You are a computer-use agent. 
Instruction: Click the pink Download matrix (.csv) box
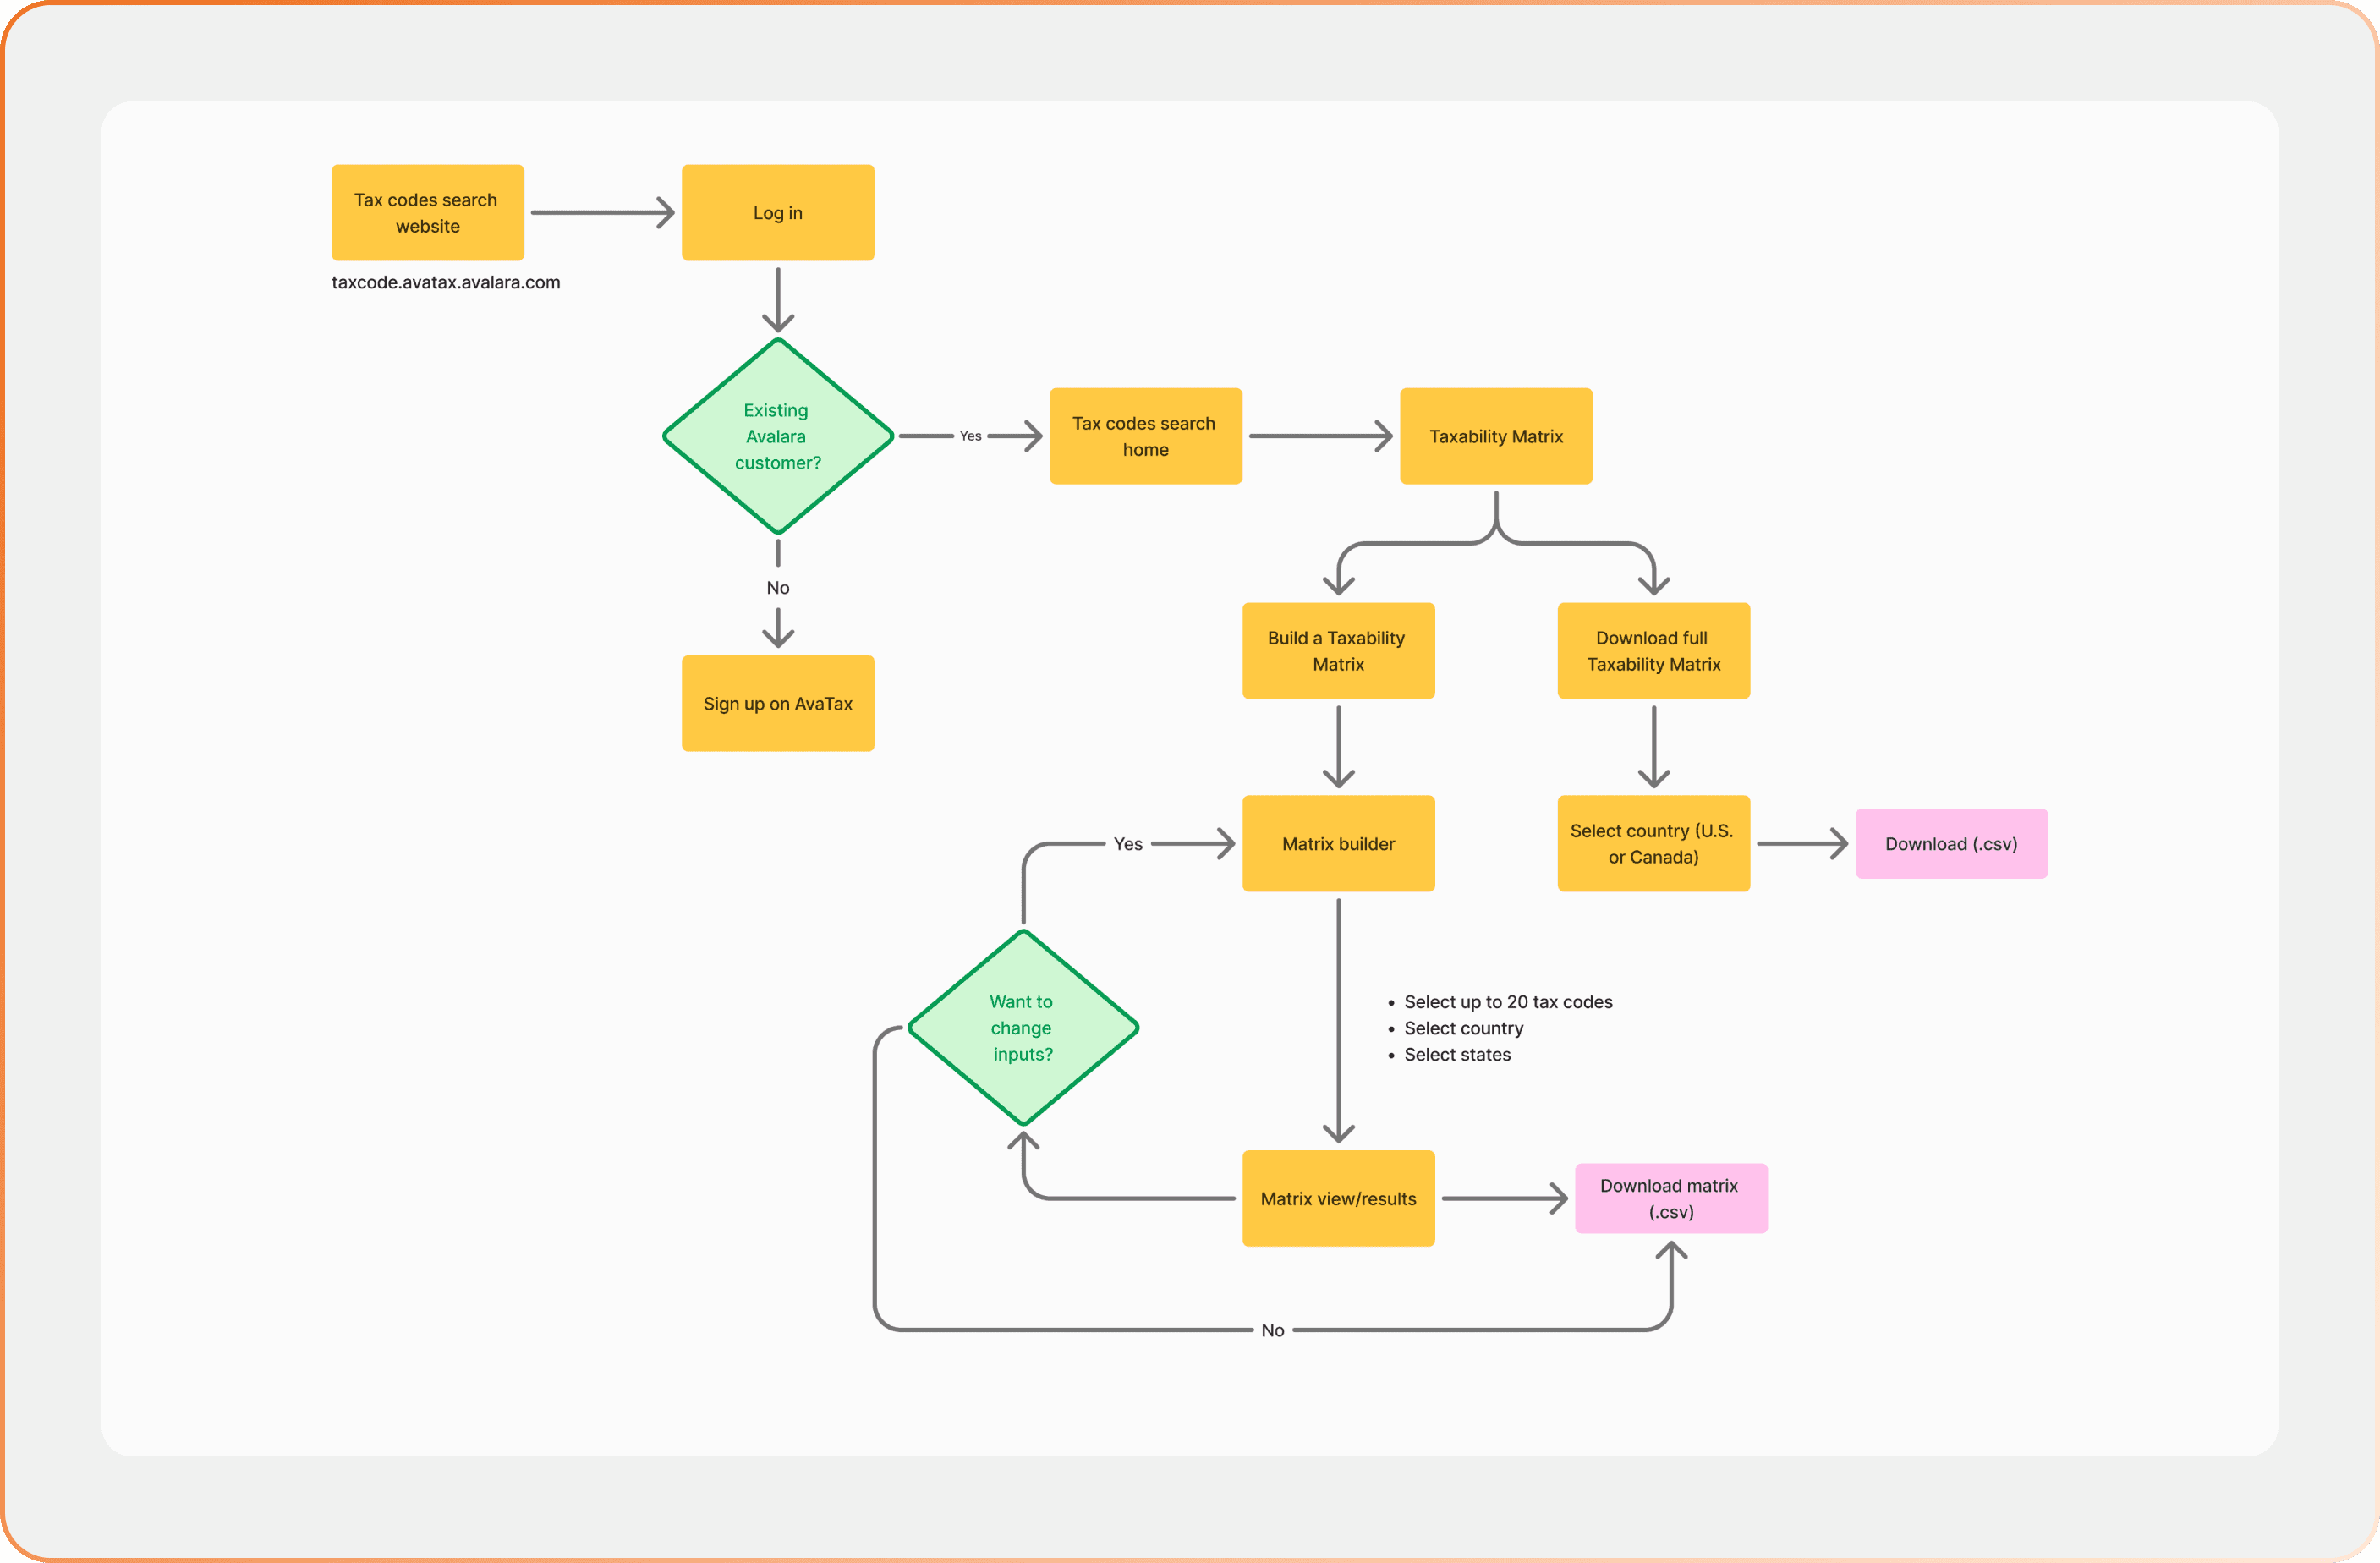pyautogui.click(x=1670, y=1198)
